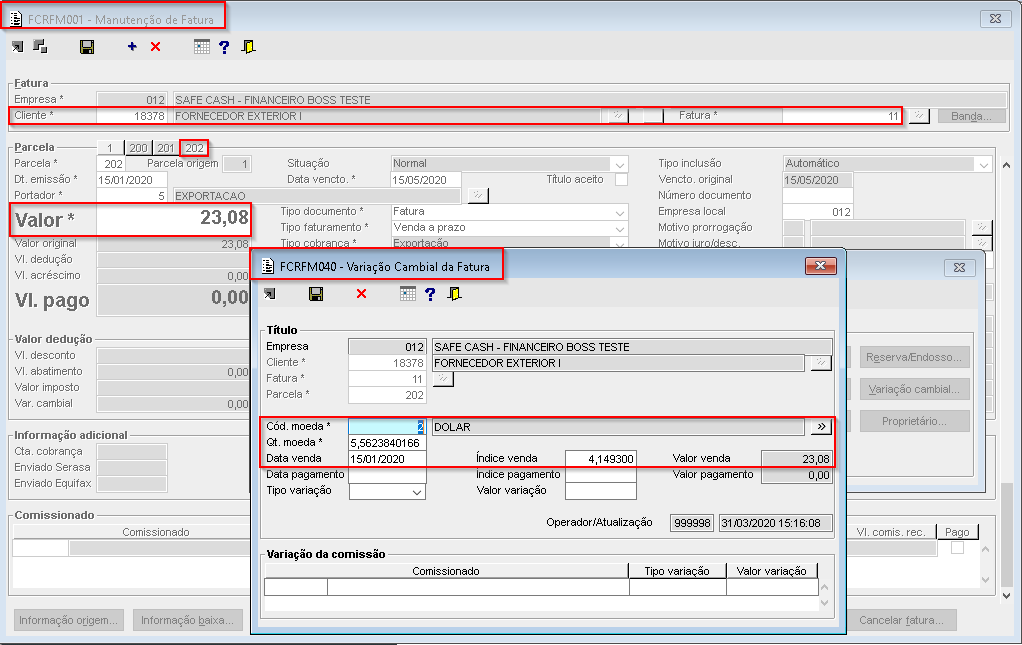
Task: Open the calendar icon in the main window toolbar
Action: [x=202, y=46]
